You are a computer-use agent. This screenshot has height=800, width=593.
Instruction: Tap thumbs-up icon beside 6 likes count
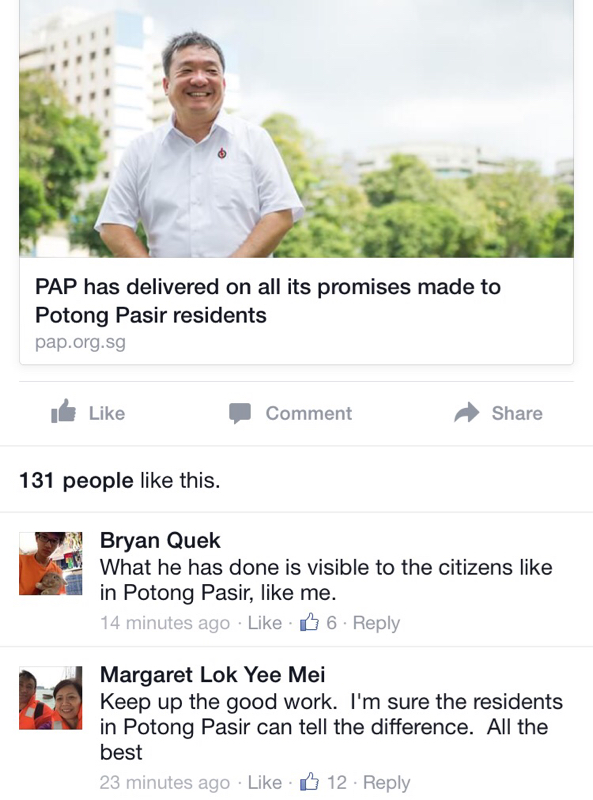[309, 622]
